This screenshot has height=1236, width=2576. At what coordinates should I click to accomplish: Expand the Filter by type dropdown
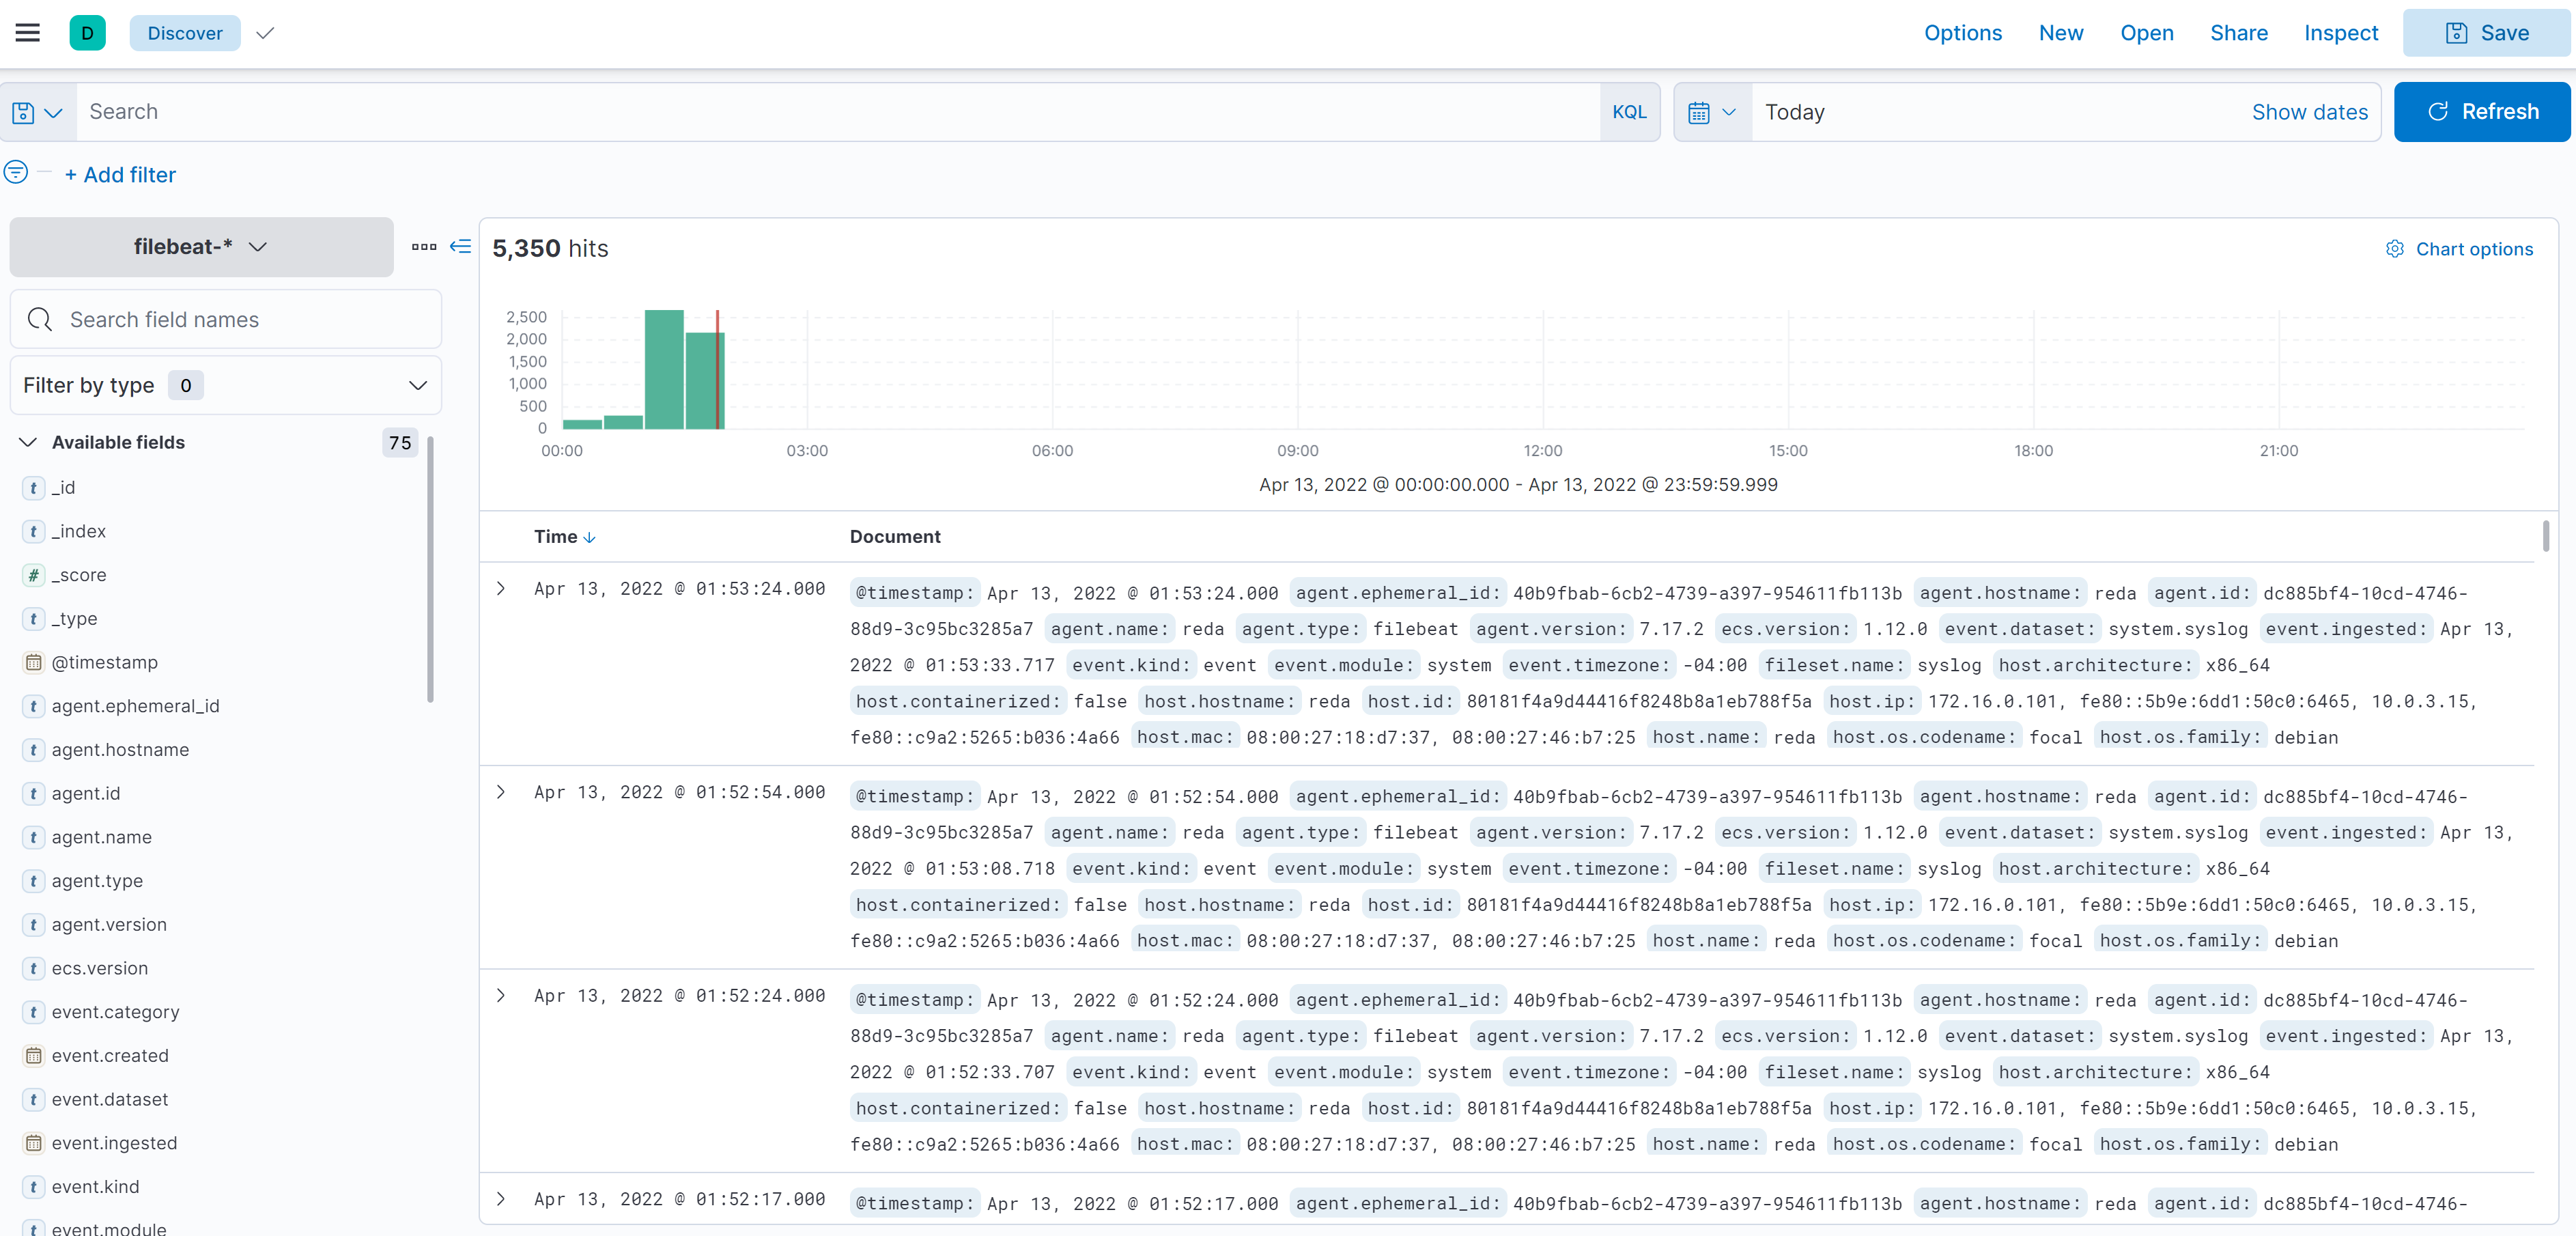225,386
